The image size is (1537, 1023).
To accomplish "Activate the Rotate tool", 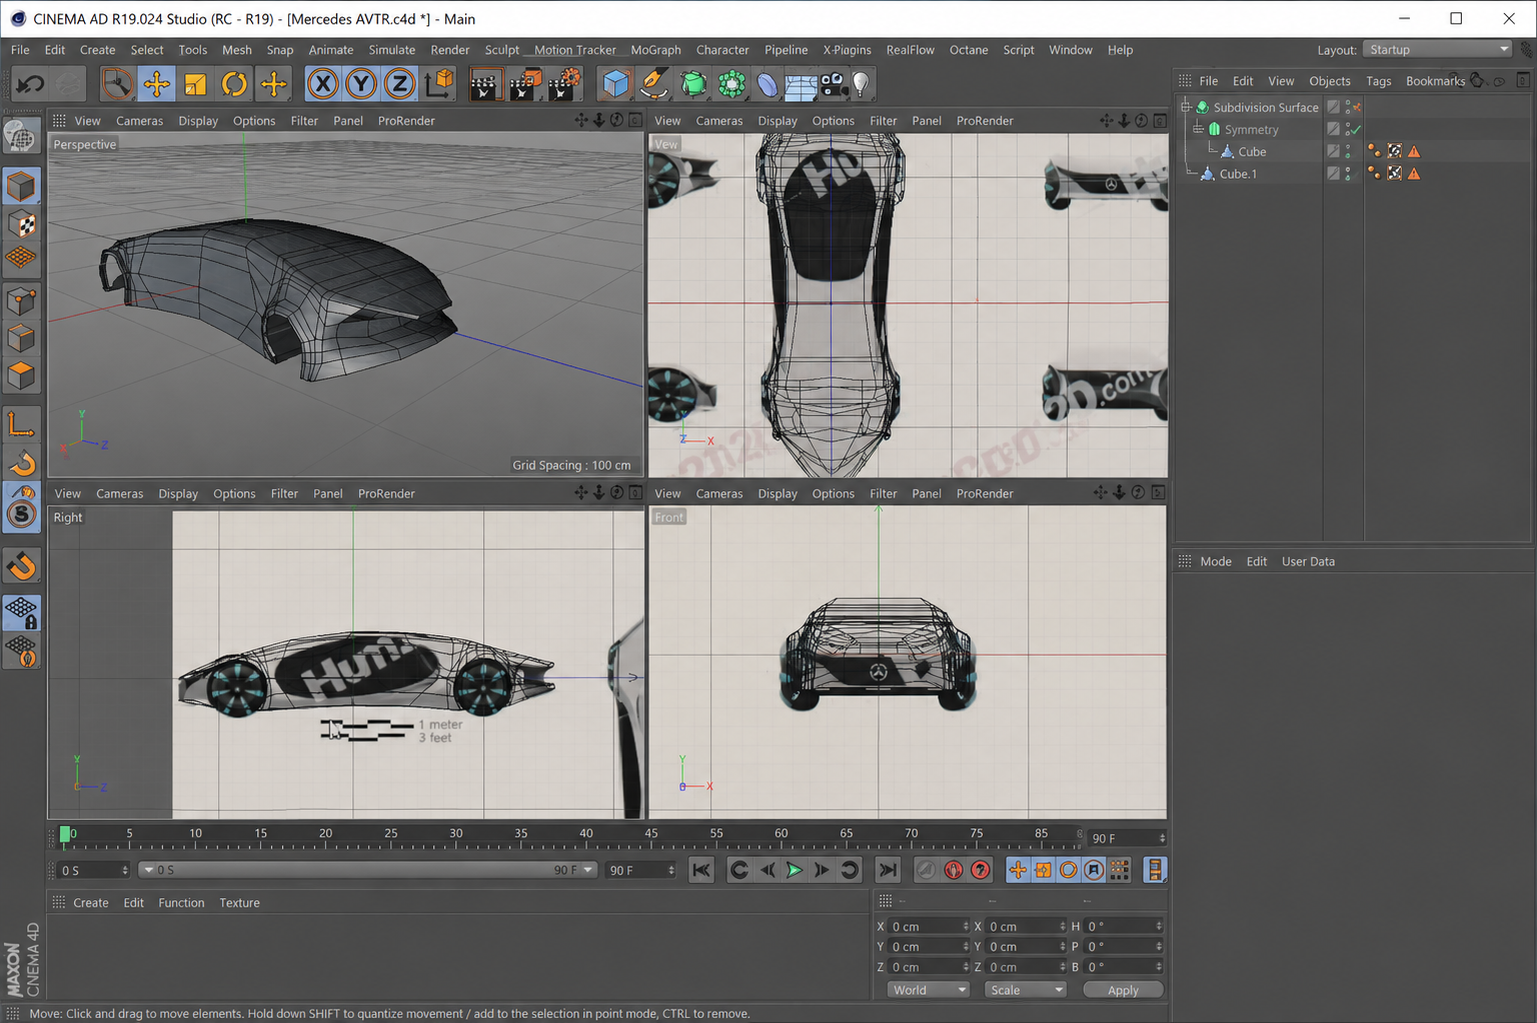I will (x=234, y=84).
